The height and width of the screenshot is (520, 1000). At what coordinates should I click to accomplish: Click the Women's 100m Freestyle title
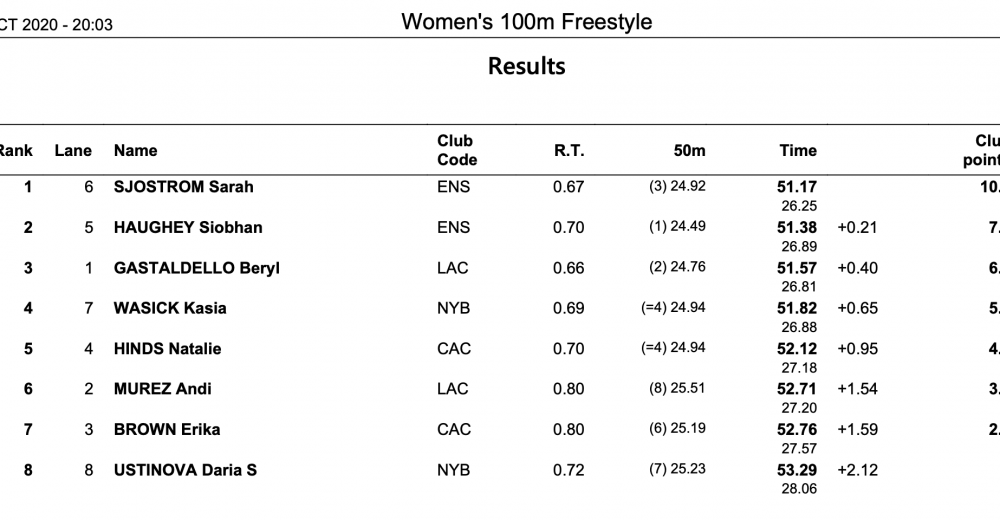[x=527, y=22]
